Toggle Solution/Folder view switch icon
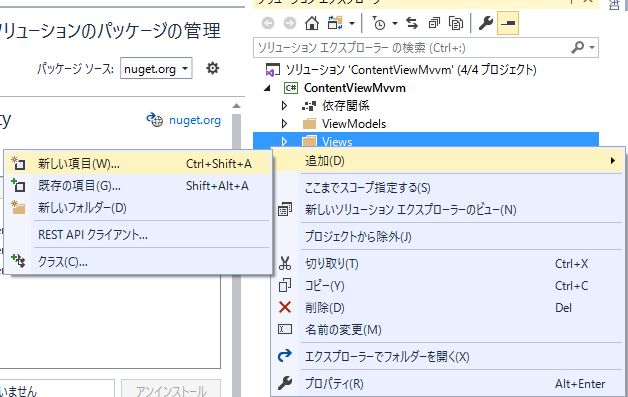Screen dimensions: 628x397 click(335, 23)
